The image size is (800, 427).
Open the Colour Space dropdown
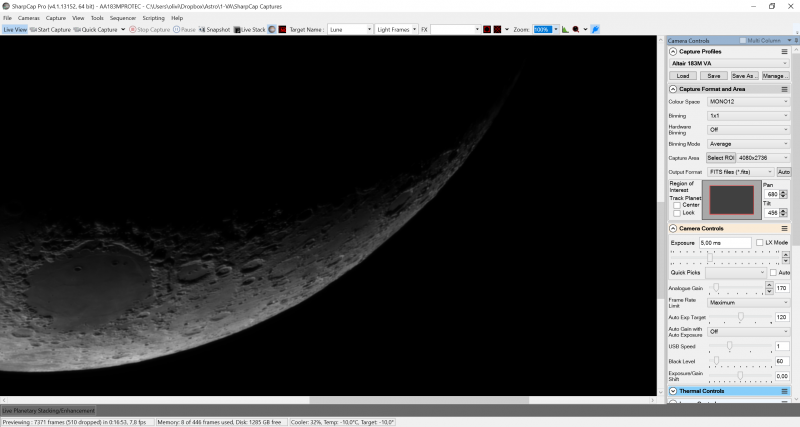pos(748,101)
